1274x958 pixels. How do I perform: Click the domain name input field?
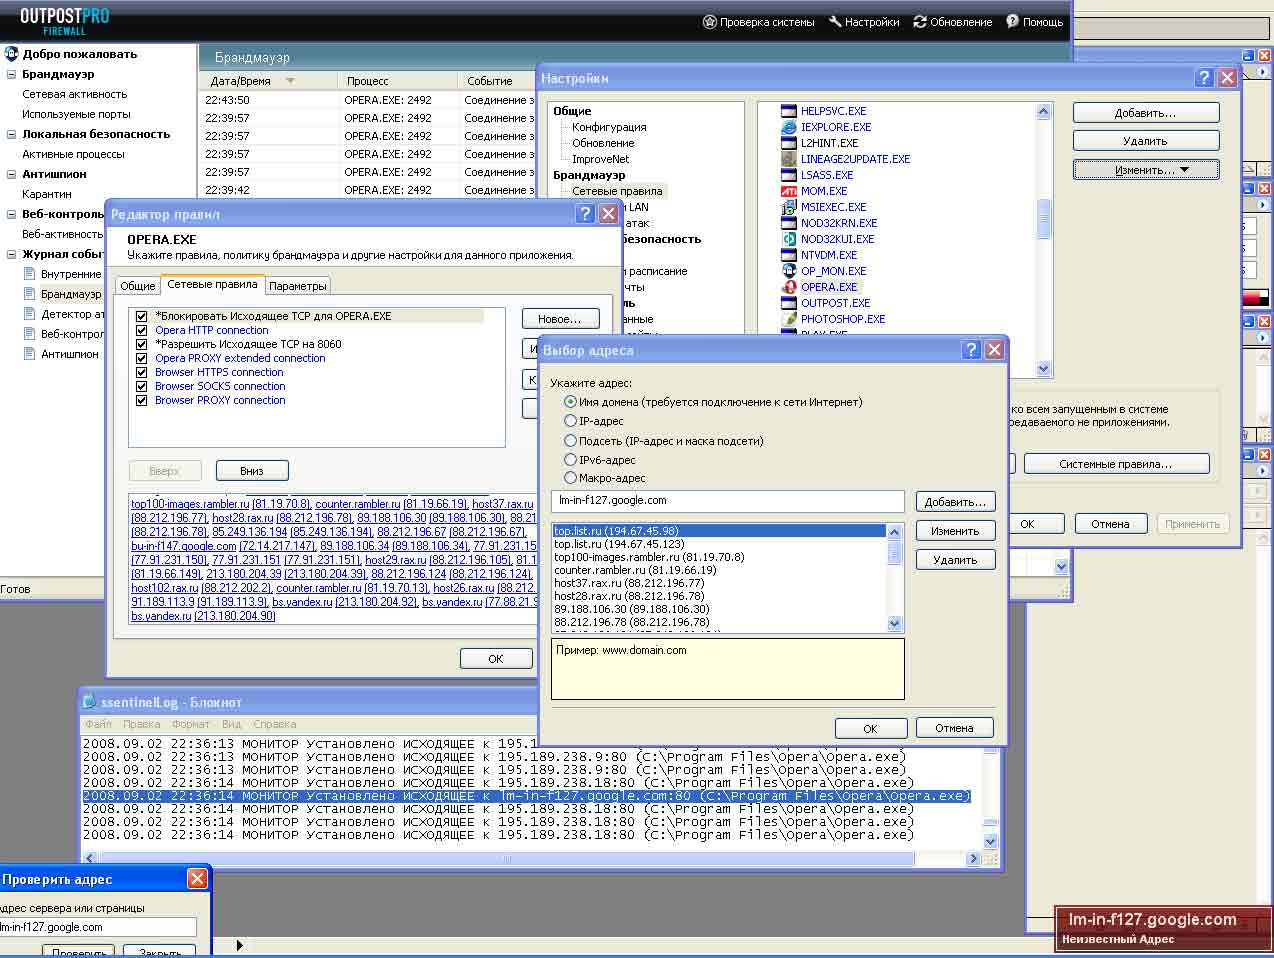pyautogui.click(x=728, y=501)
